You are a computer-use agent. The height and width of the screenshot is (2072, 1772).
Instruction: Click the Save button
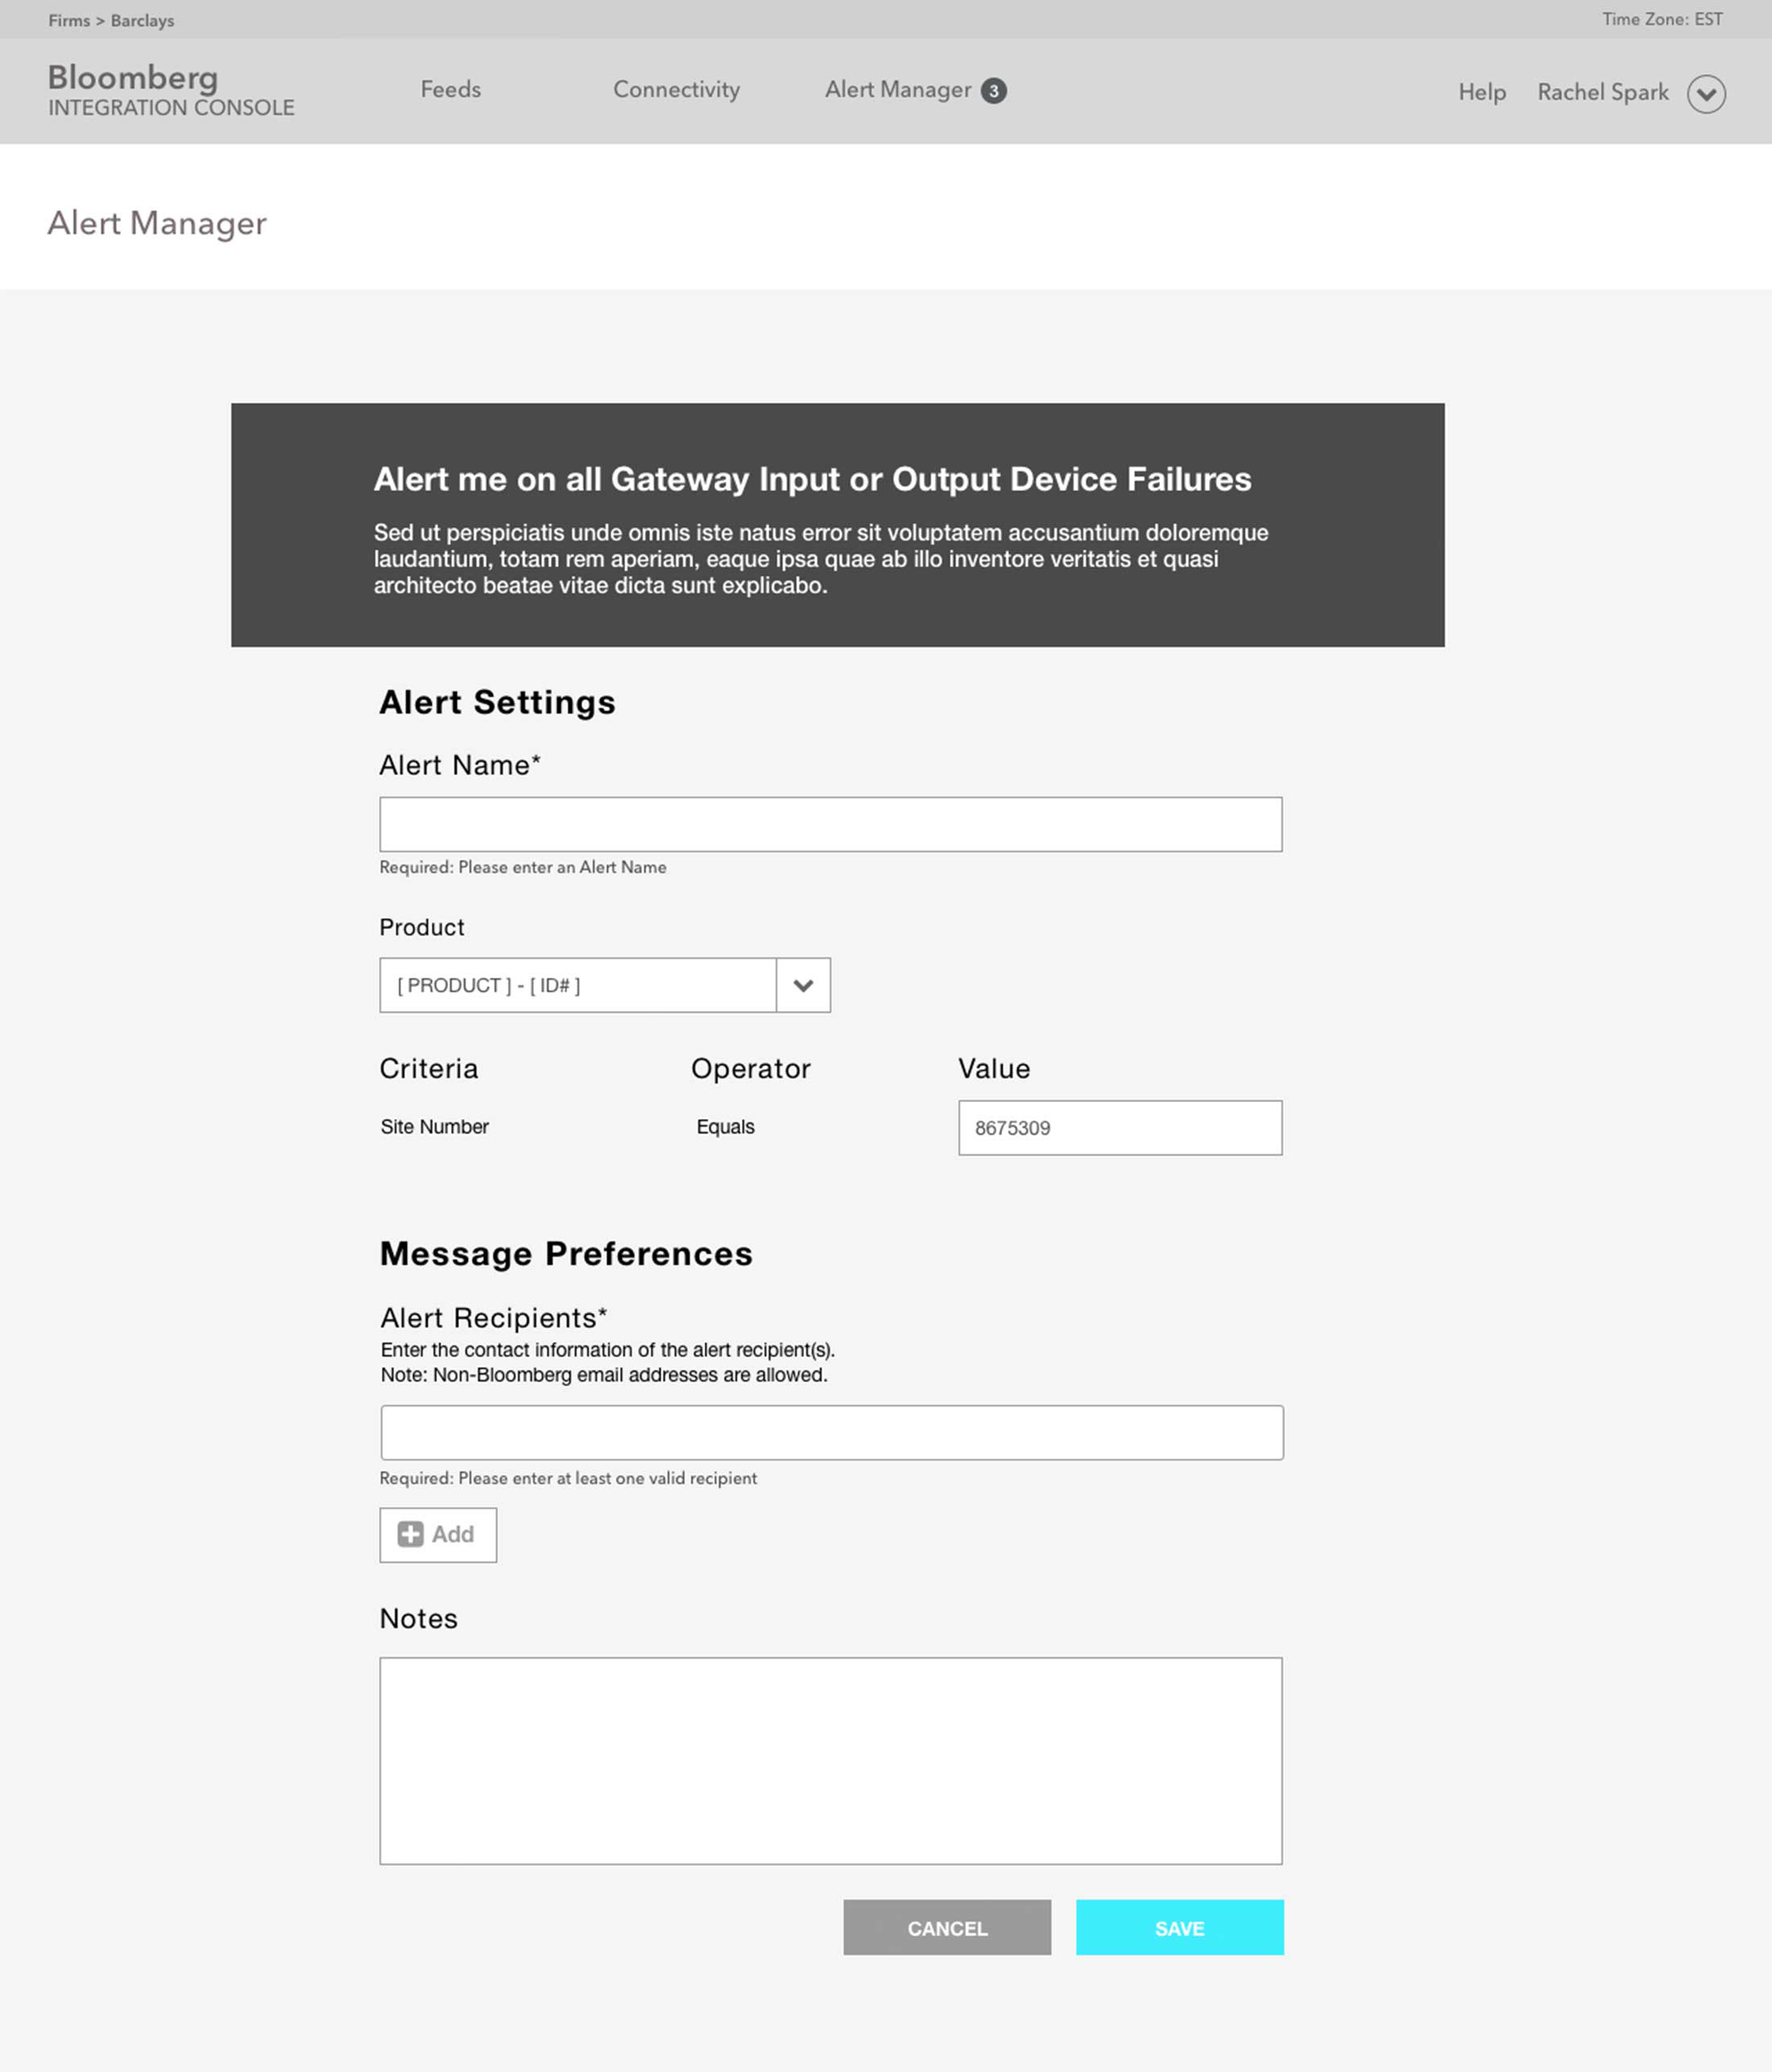pos(1180,1927)
